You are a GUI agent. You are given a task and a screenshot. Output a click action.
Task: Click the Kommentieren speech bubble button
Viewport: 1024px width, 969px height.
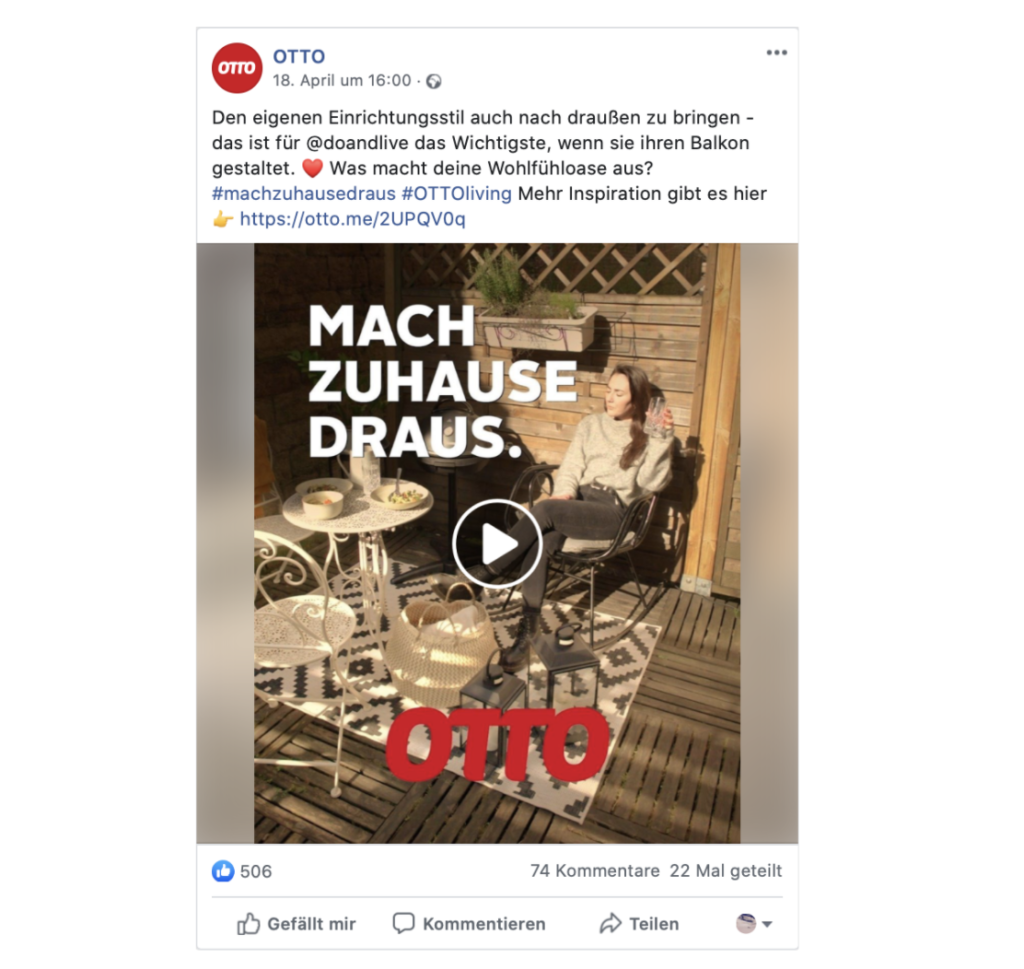point(469,924)
